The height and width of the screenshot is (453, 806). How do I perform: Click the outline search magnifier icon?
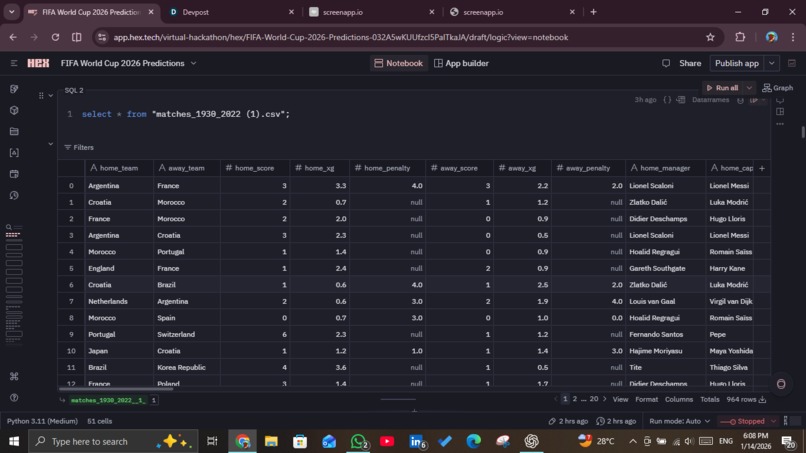point(9,227)
